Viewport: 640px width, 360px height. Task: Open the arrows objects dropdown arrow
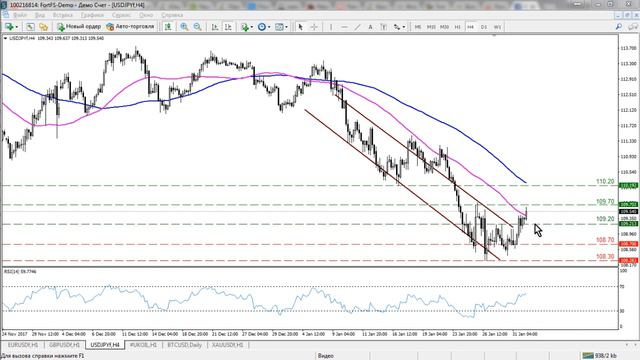pos(404,27)
